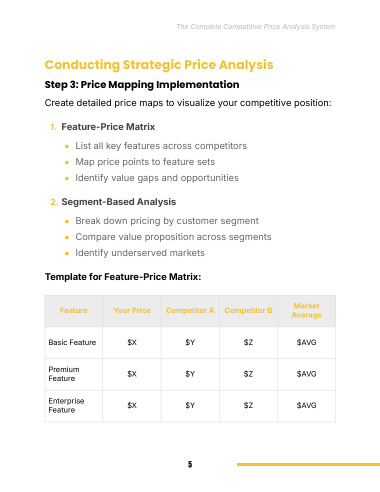Select the Feature column header

click(x=74, y=310)
